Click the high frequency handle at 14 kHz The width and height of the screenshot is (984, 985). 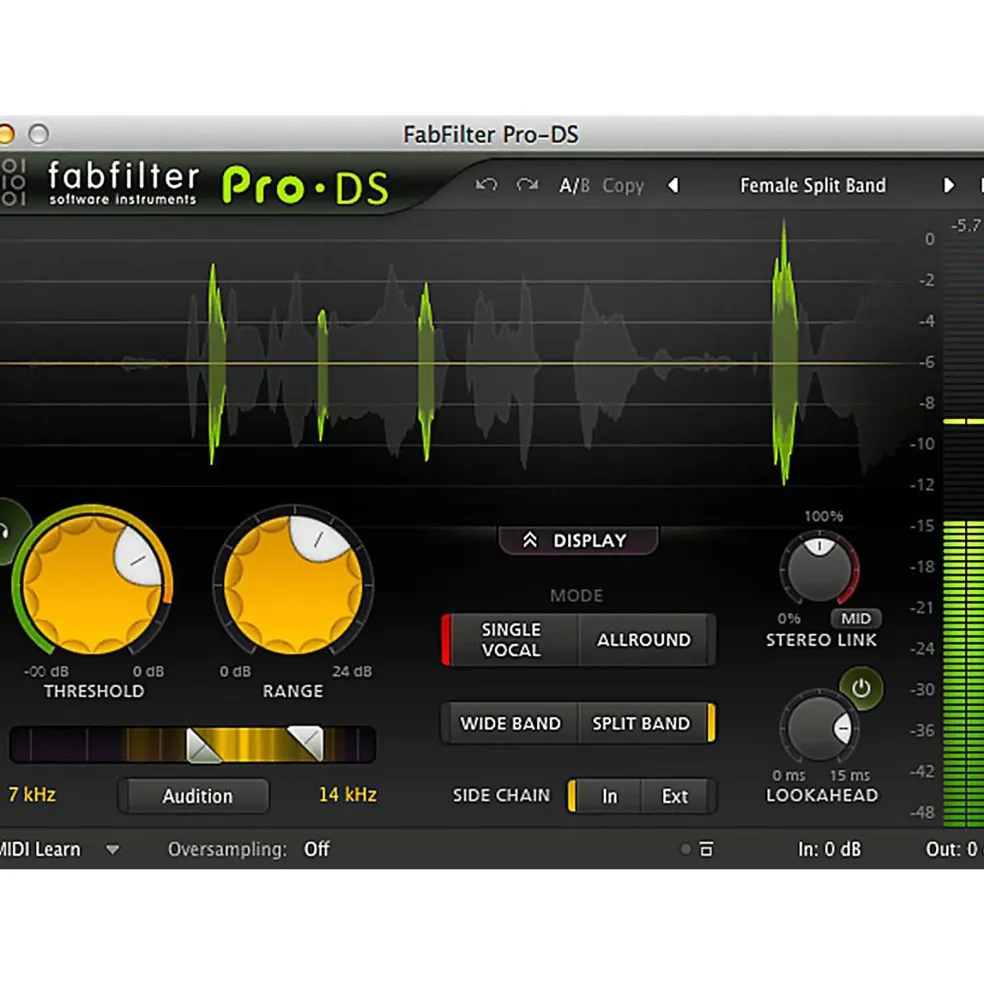coord(305,744)
